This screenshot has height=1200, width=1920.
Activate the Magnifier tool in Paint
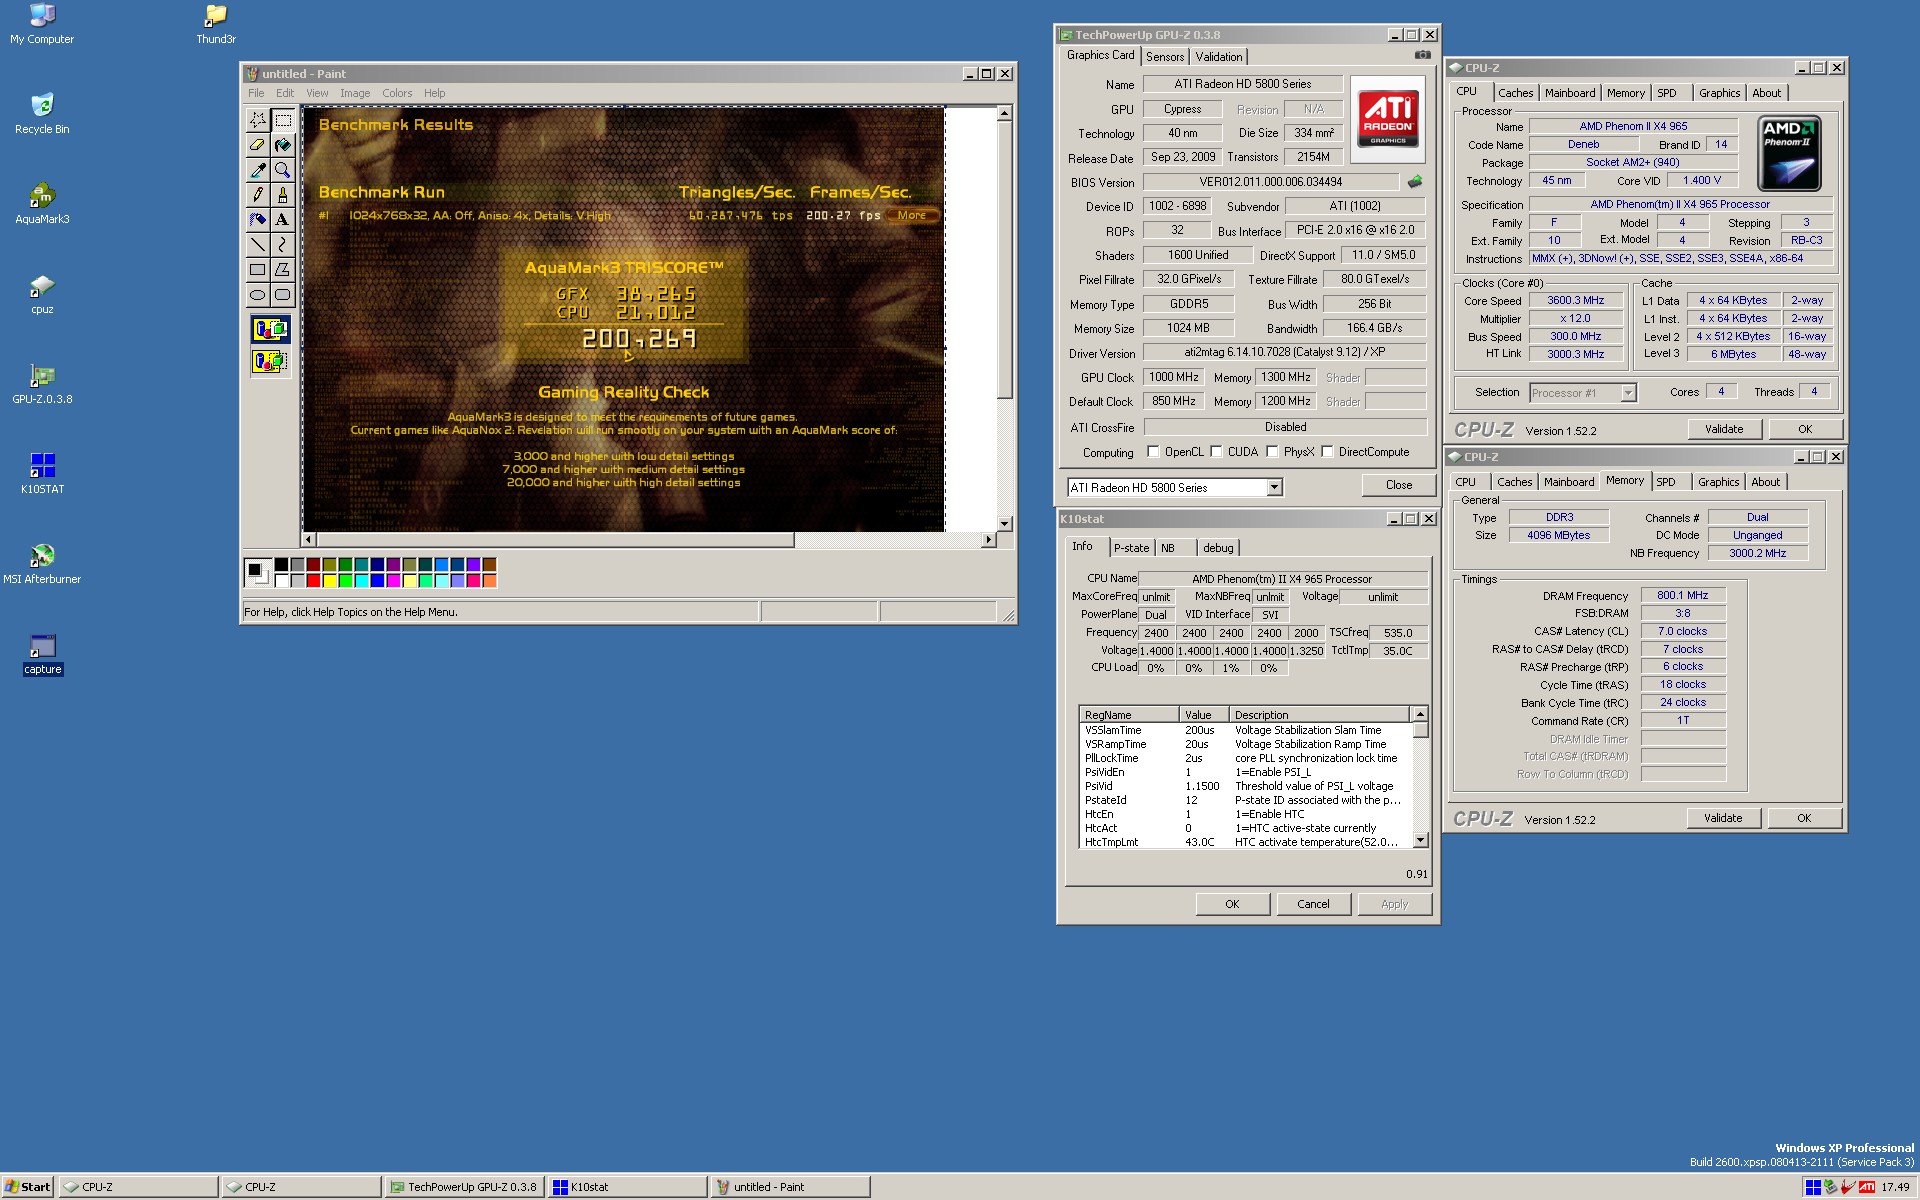coord(283,170)
